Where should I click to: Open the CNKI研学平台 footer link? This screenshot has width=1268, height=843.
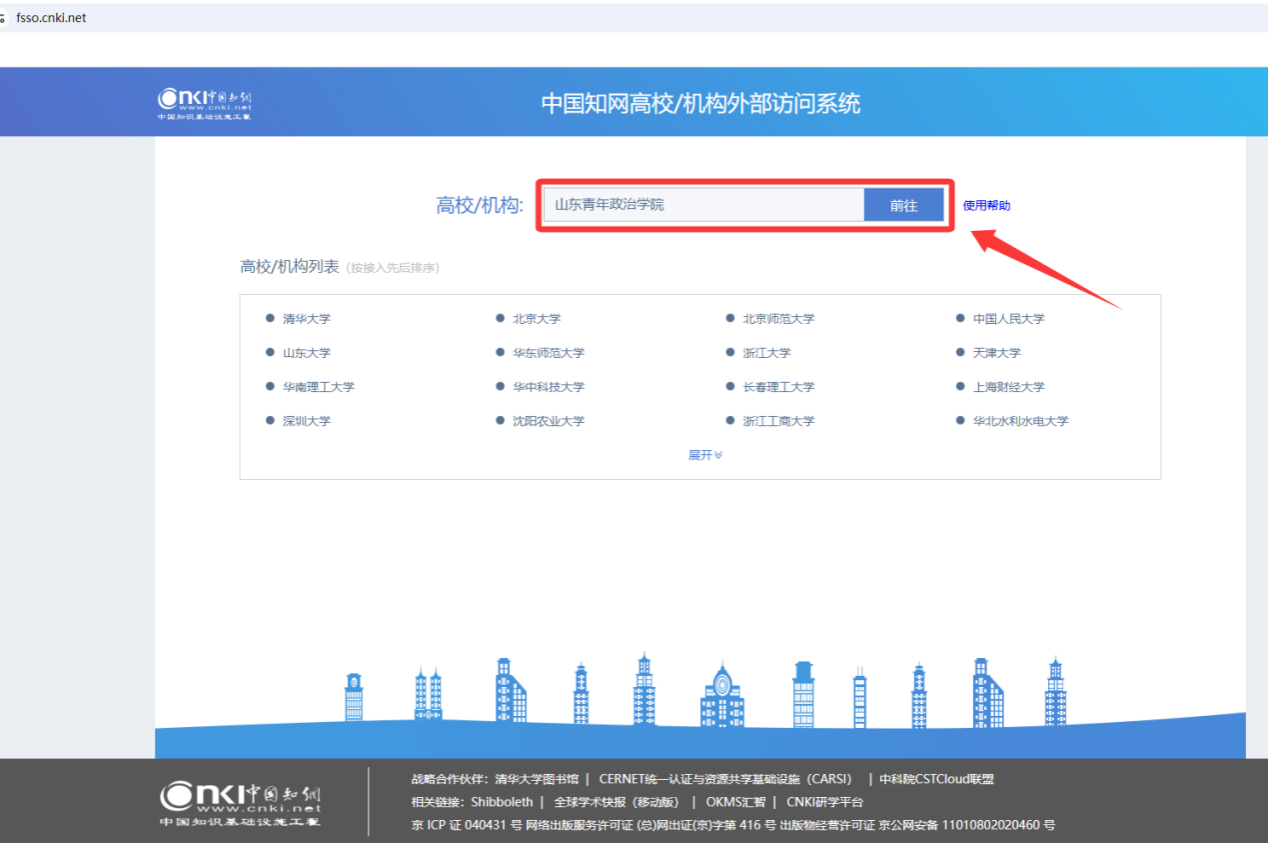click(x=824, y=802)
